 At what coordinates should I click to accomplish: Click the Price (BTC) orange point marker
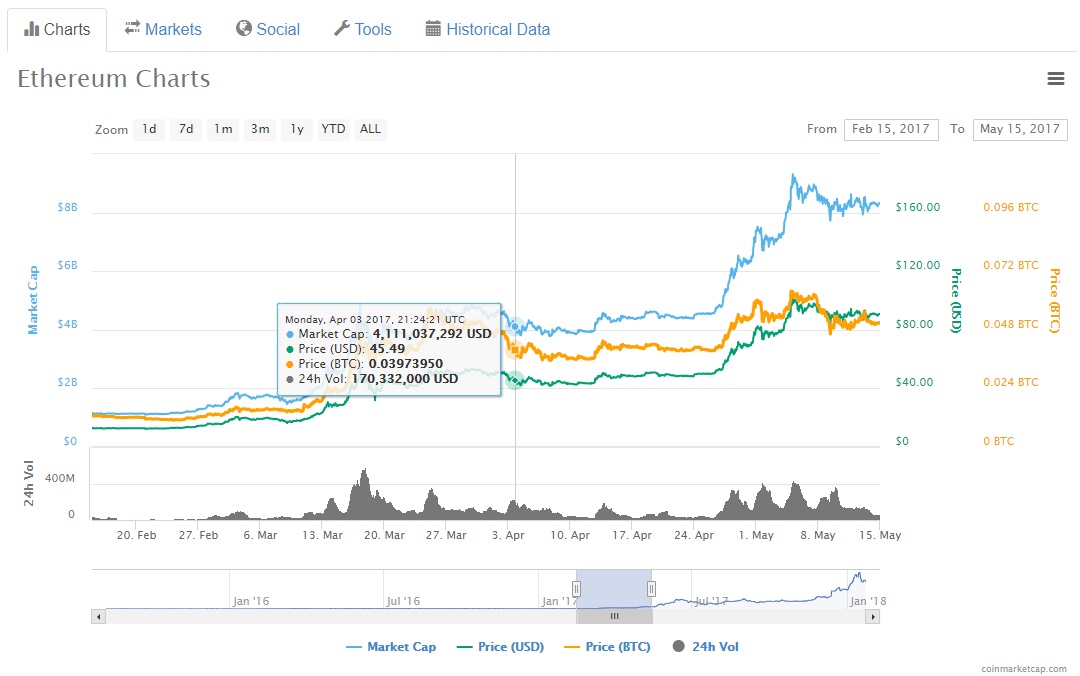pos(515,351)
